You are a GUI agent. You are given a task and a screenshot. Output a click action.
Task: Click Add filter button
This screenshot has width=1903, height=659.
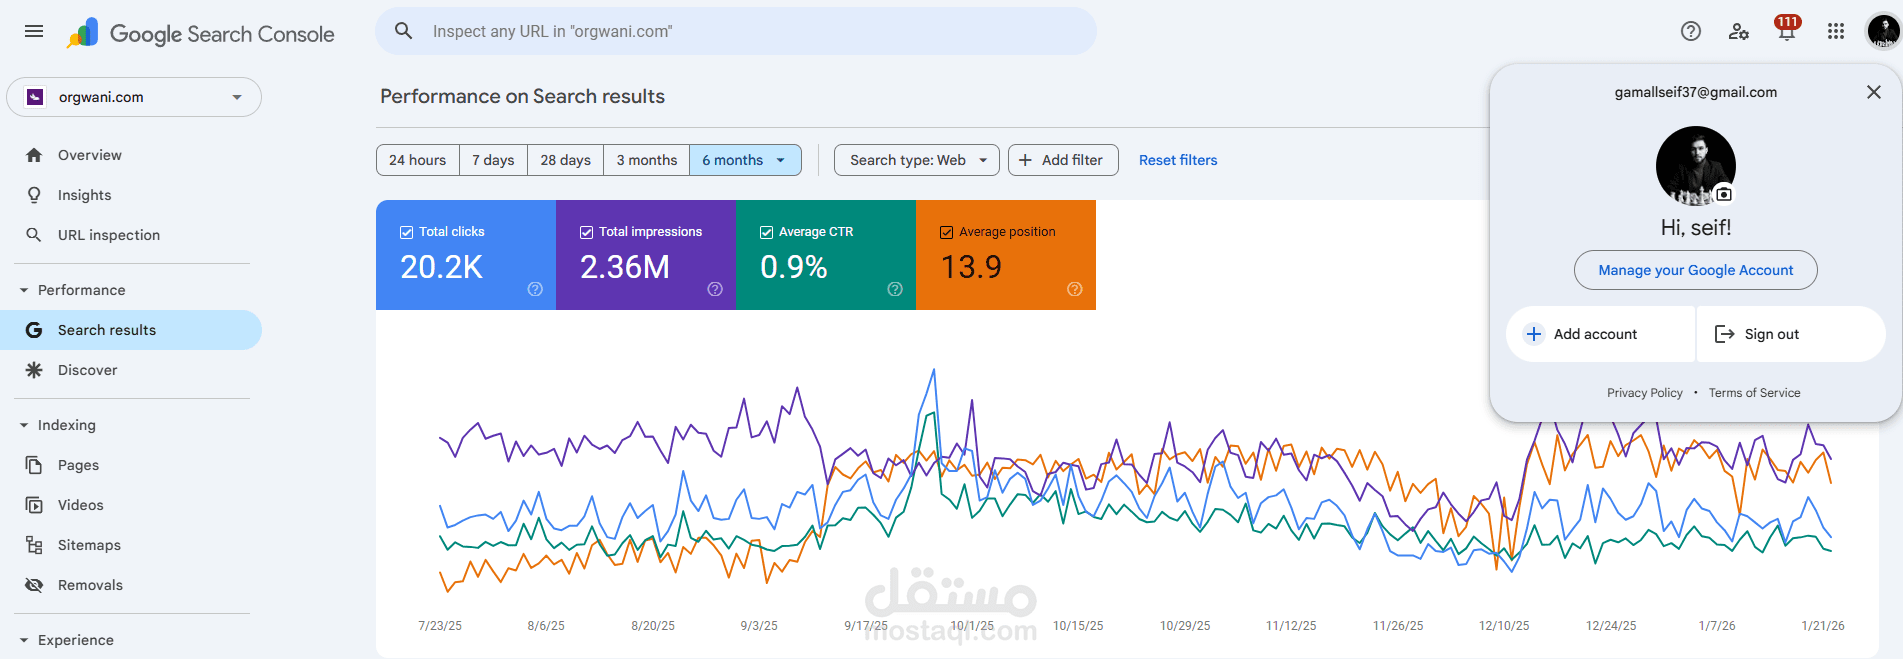tap(1063, 160)
